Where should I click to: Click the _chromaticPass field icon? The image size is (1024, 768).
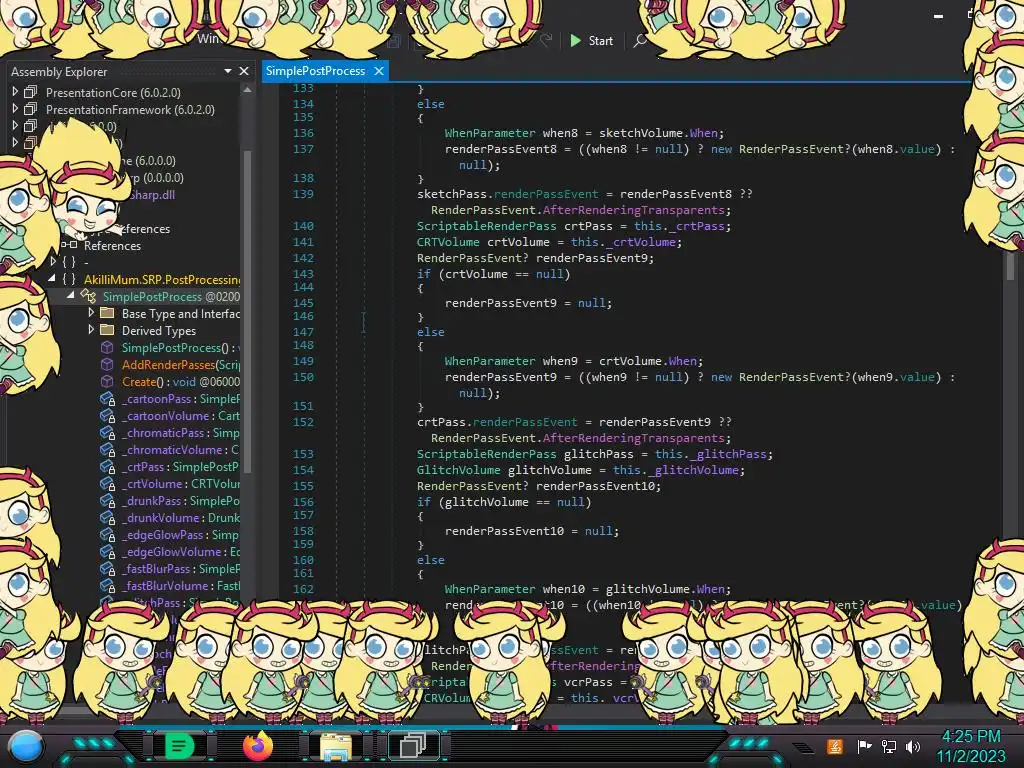108,432
